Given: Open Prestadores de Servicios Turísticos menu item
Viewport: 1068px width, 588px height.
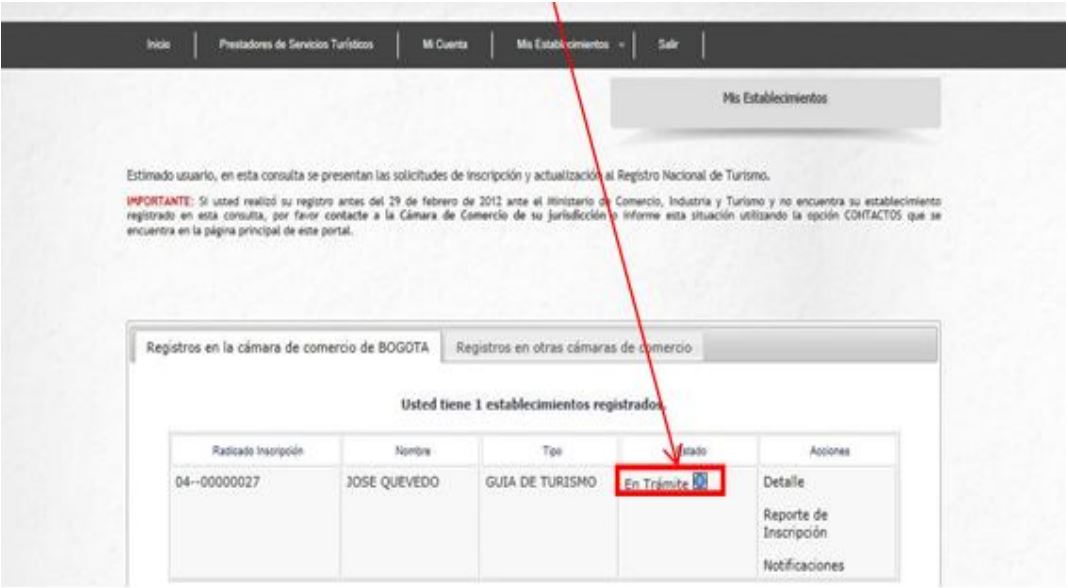Looking at the screenshot, I should coord(296,45).
